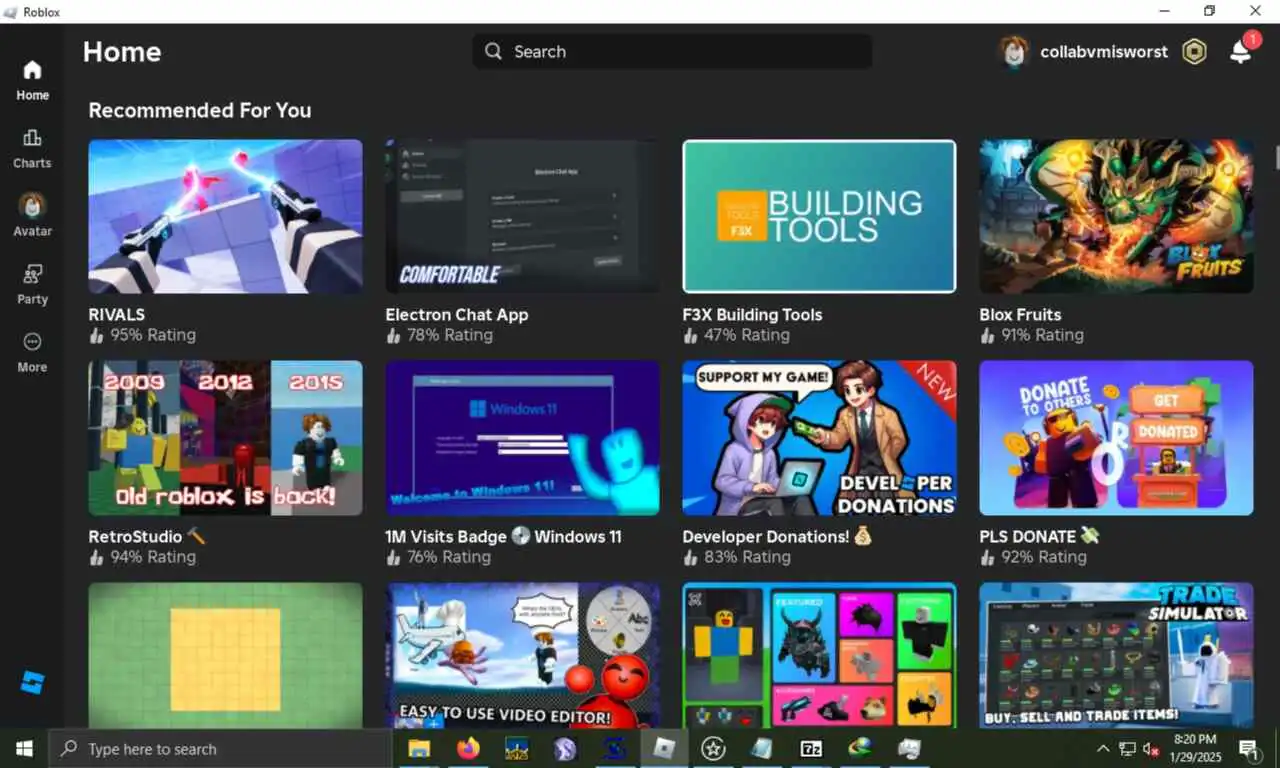
Task: Open the Easy To Use Video Editor thumbnail
Action: pyautogui.click(x=522, y=655)
